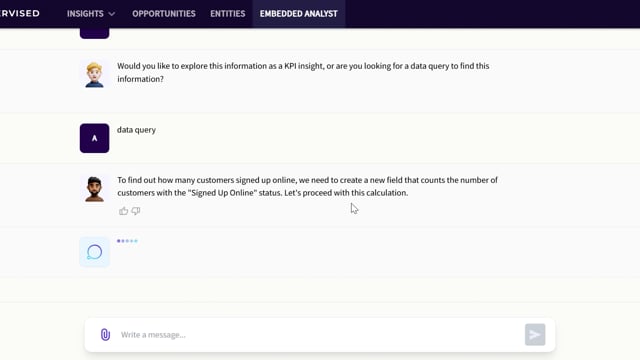Go to the Entities tab
Viewport: 640px width, 360px height.
(228, 13)
